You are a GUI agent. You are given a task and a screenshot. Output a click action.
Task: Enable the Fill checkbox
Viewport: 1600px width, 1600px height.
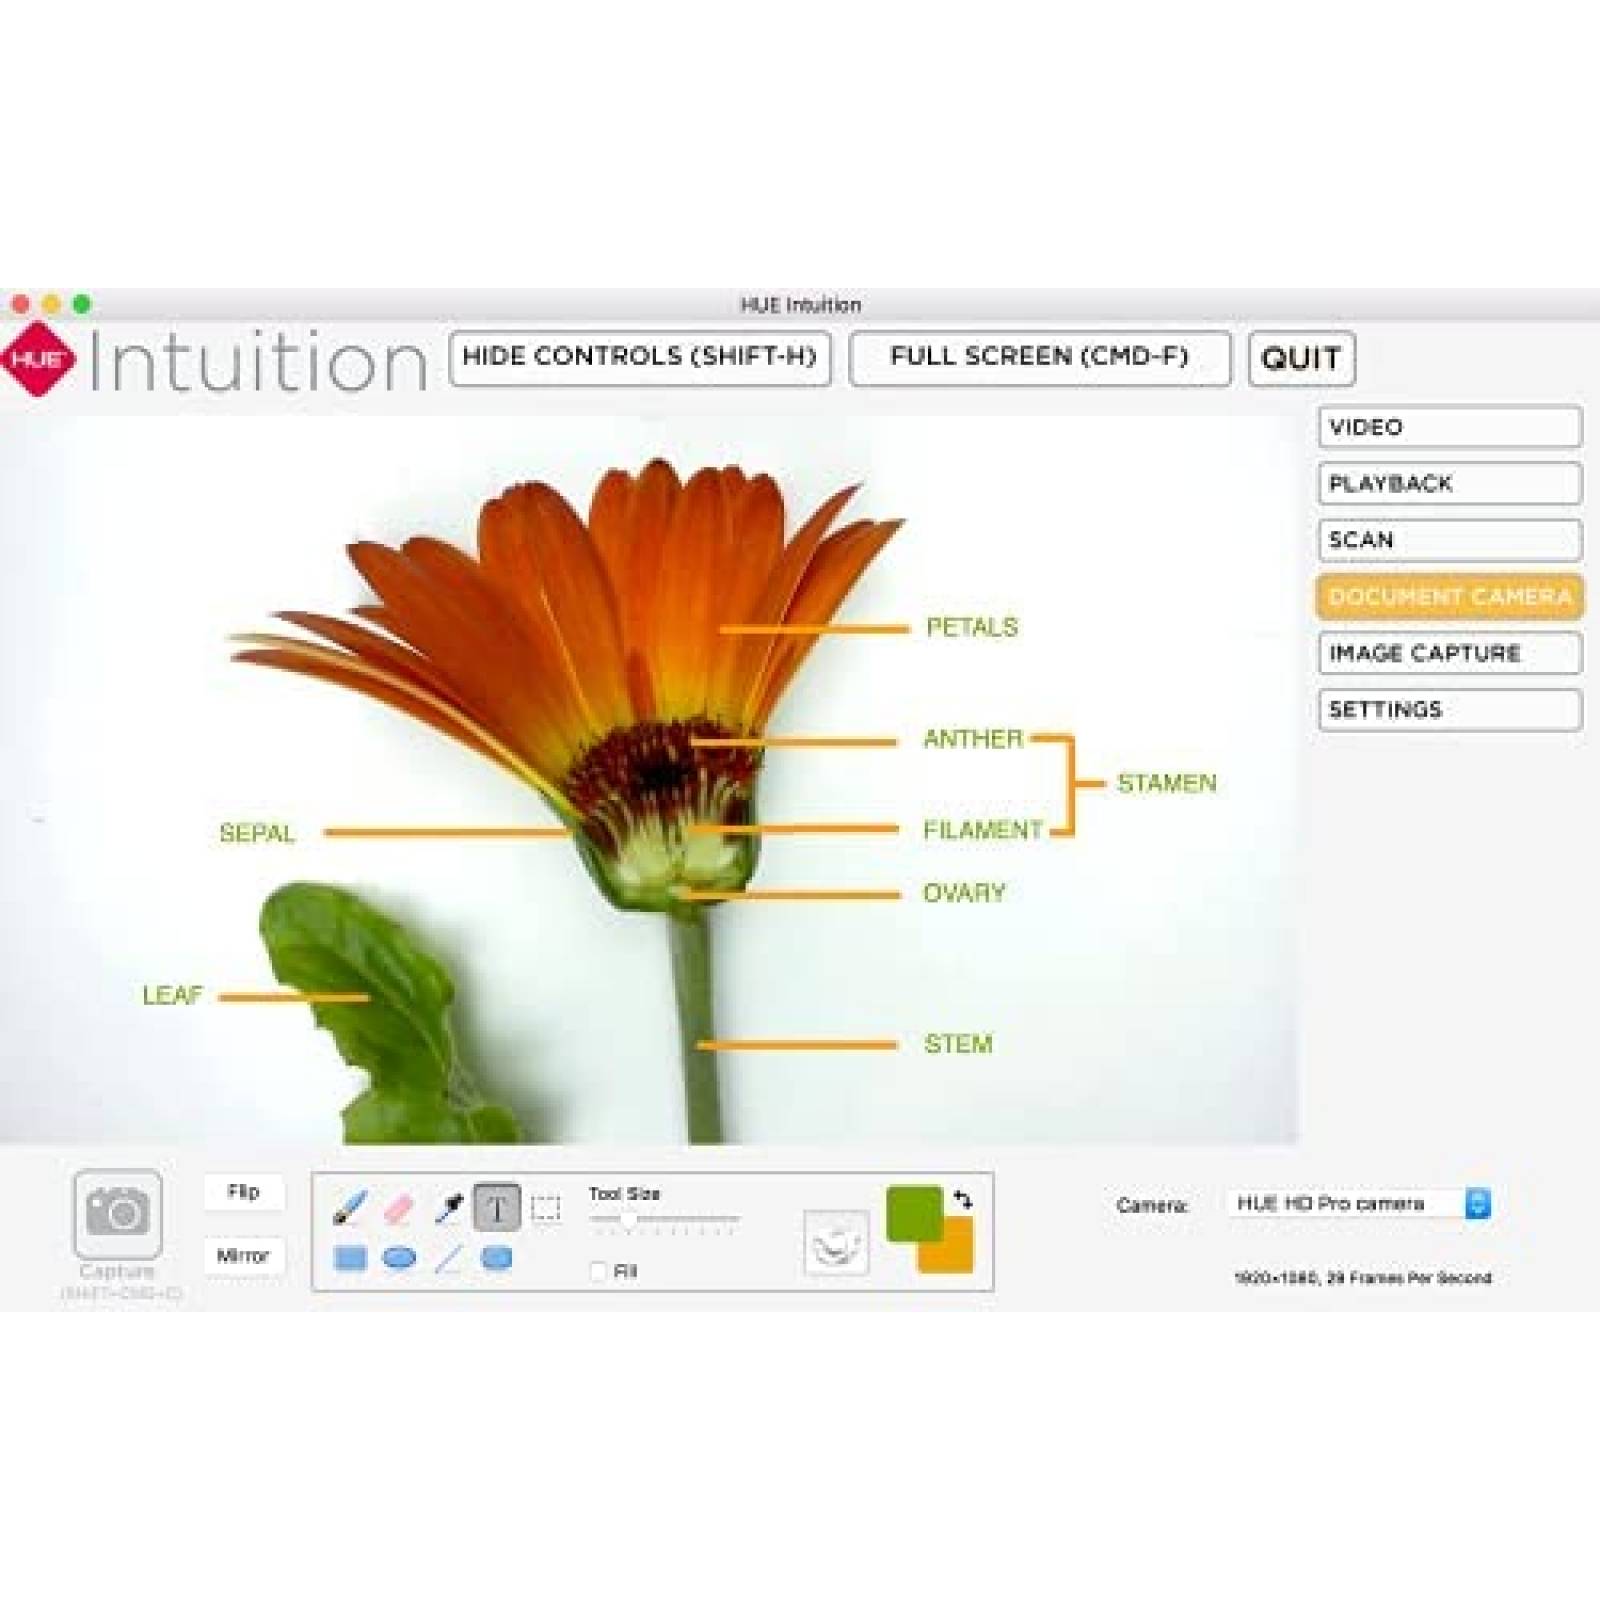tap(598, 1271)
